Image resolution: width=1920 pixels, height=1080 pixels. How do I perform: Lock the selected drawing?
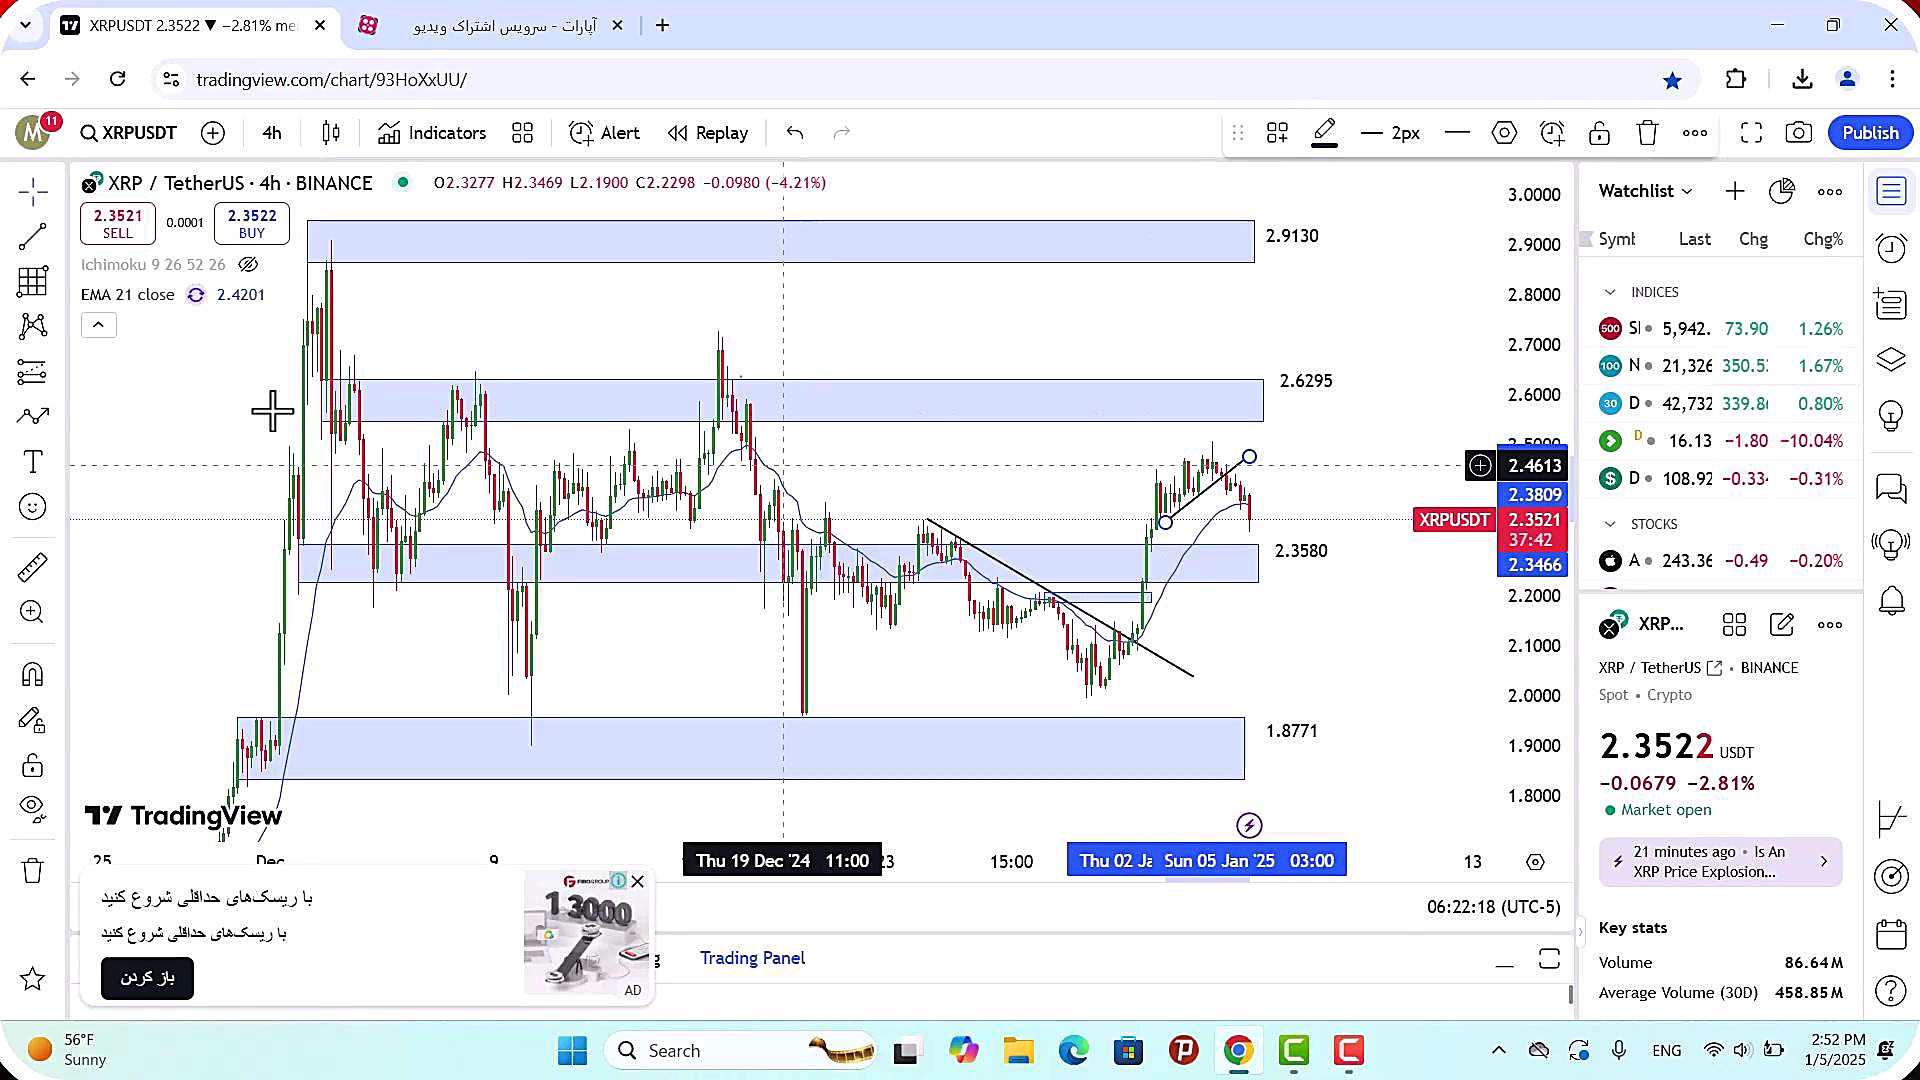coord(1599,133)
